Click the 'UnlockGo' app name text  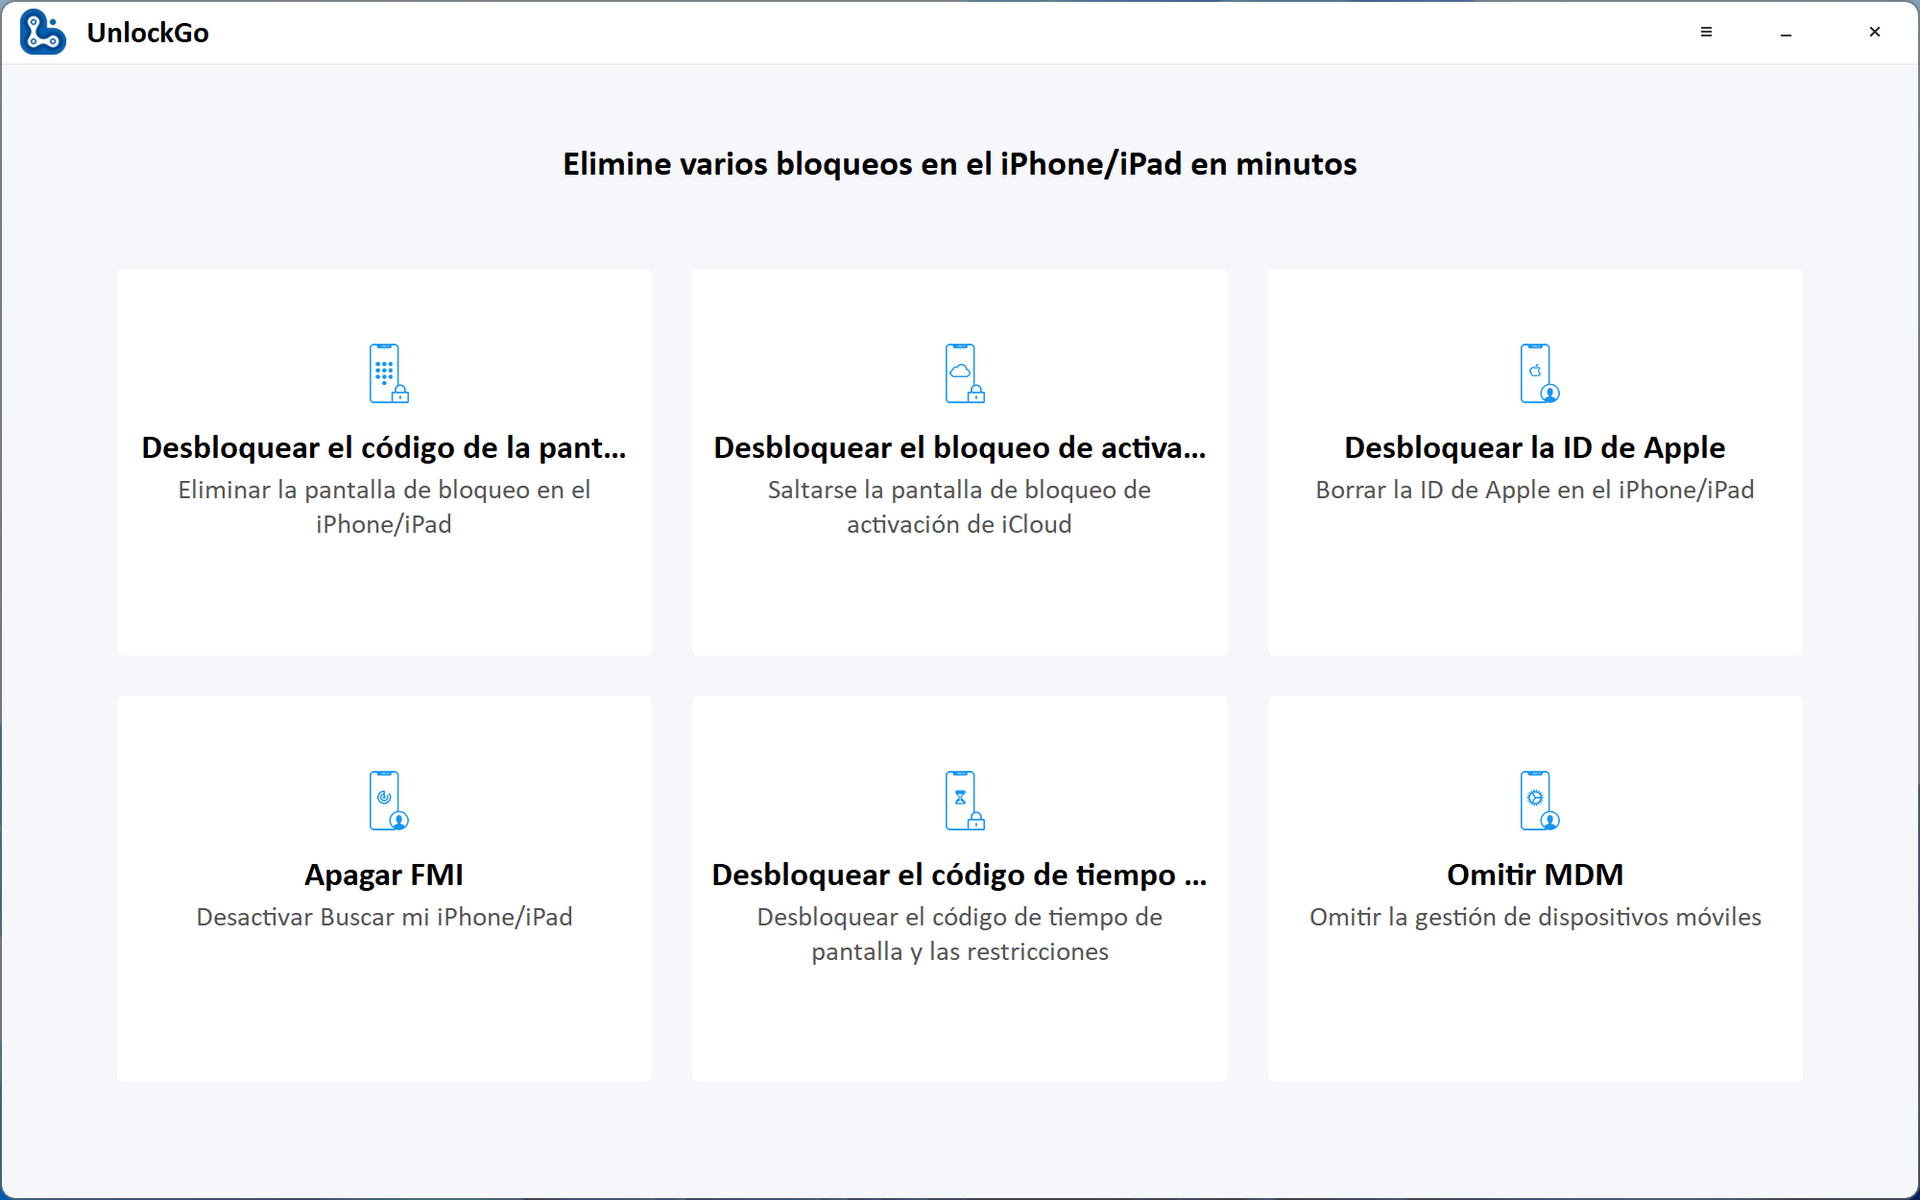[x=148, y=32]
